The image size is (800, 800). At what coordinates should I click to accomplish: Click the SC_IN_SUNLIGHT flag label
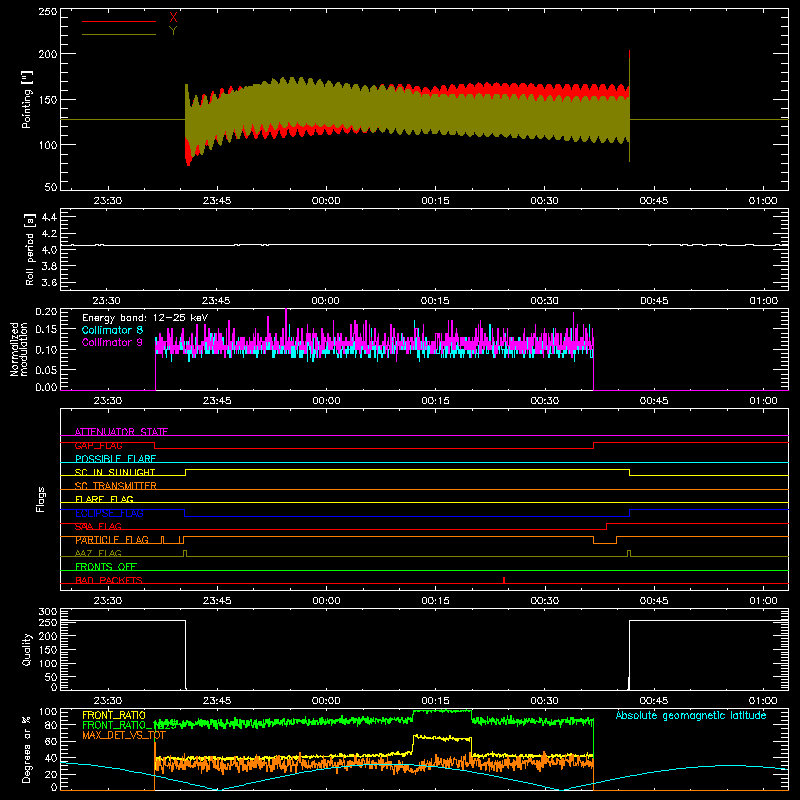115,472
